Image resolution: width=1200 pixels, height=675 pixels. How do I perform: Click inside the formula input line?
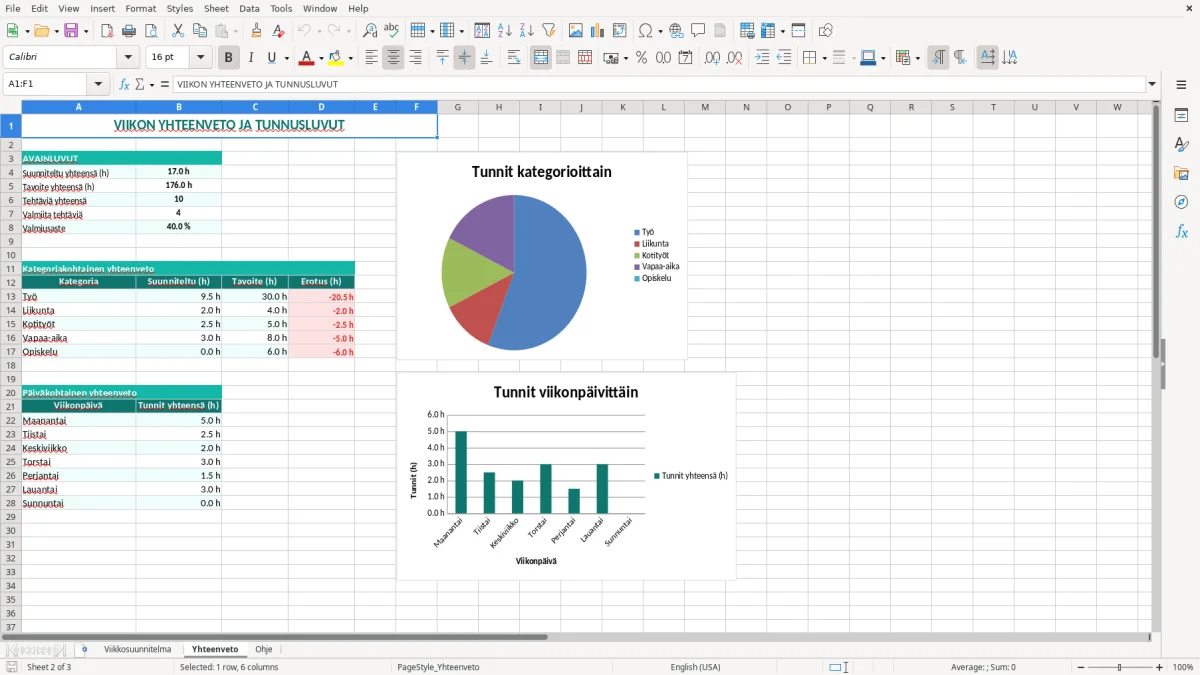coord(658,84)
